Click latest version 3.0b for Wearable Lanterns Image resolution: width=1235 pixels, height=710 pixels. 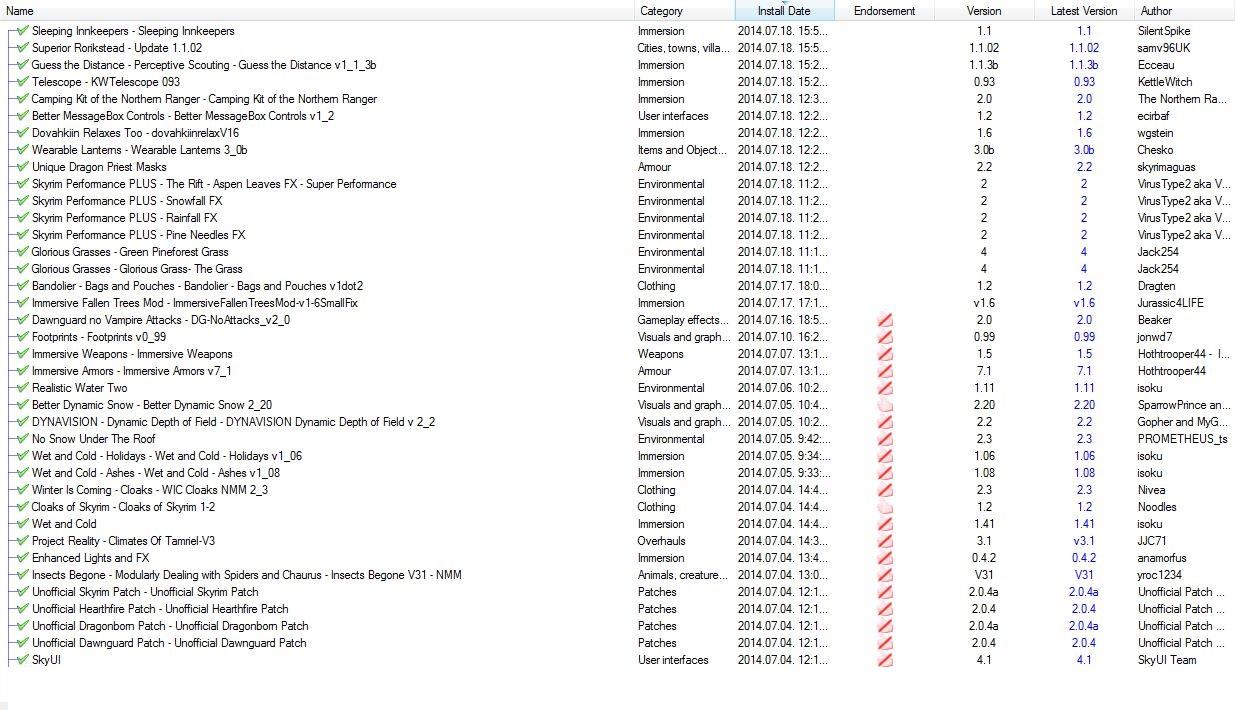(x=1084, y=150)
